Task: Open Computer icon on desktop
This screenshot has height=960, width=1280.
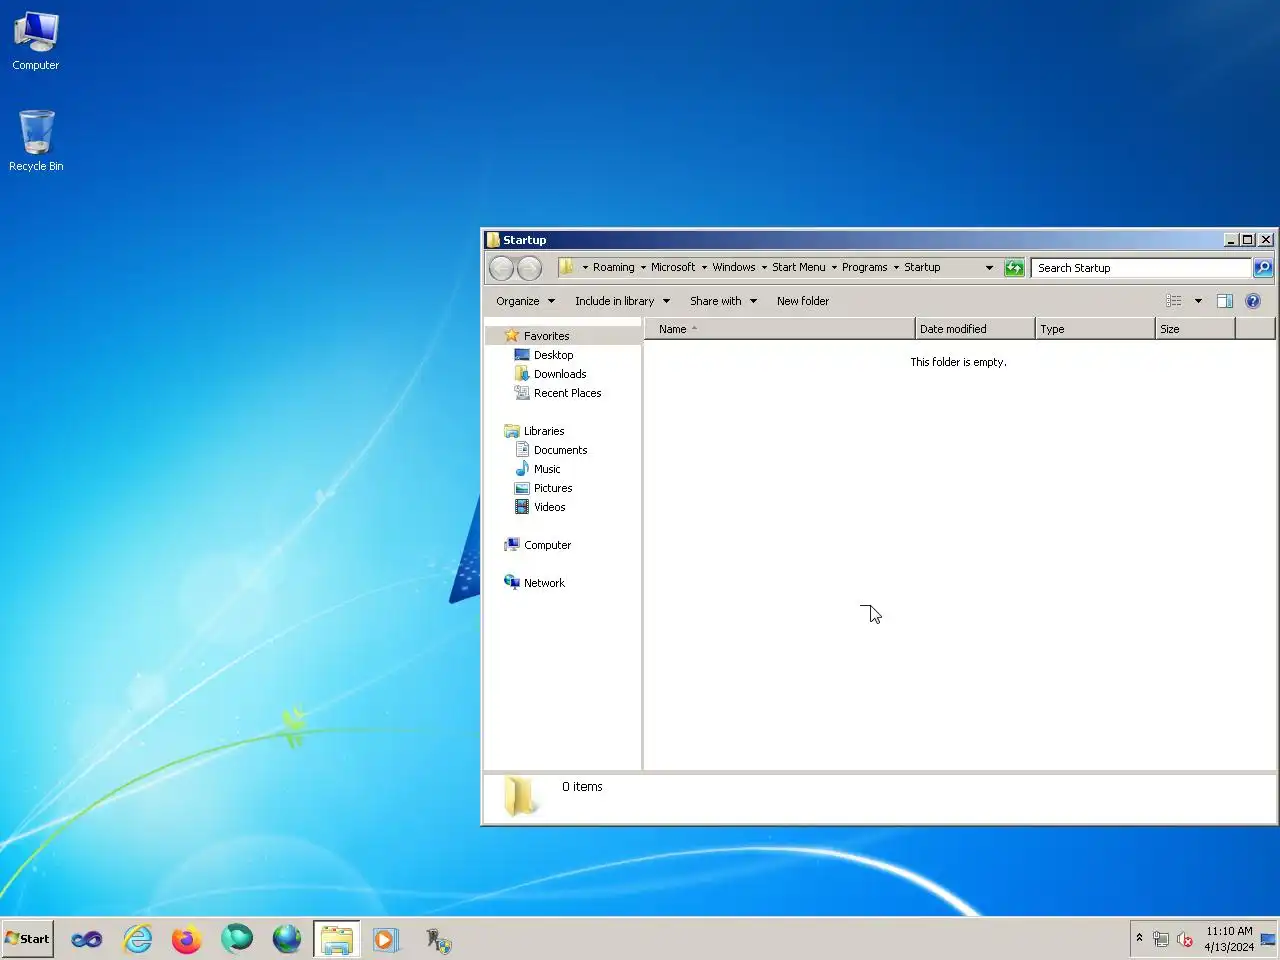Action: point(36,41)
